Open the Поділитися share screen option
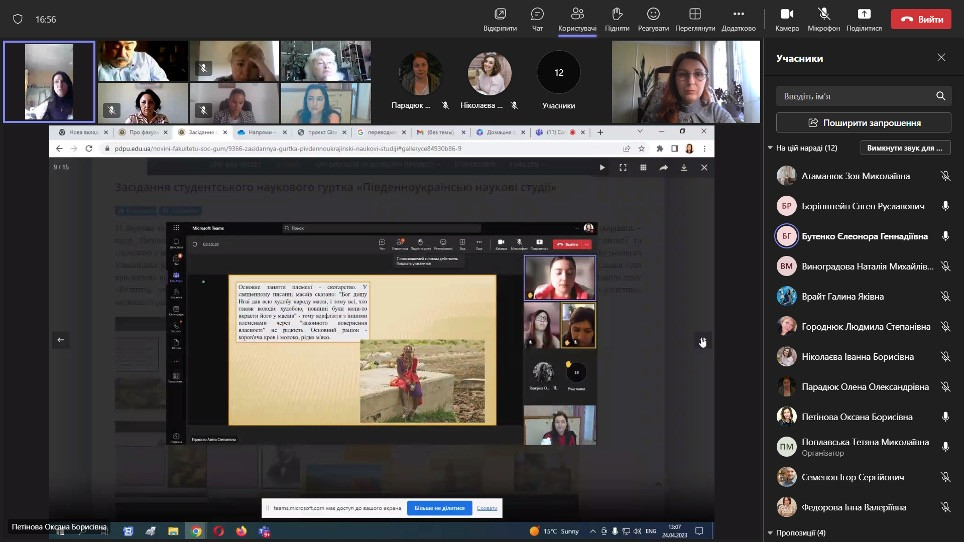The image size is (964, 542). pos(864,17)
